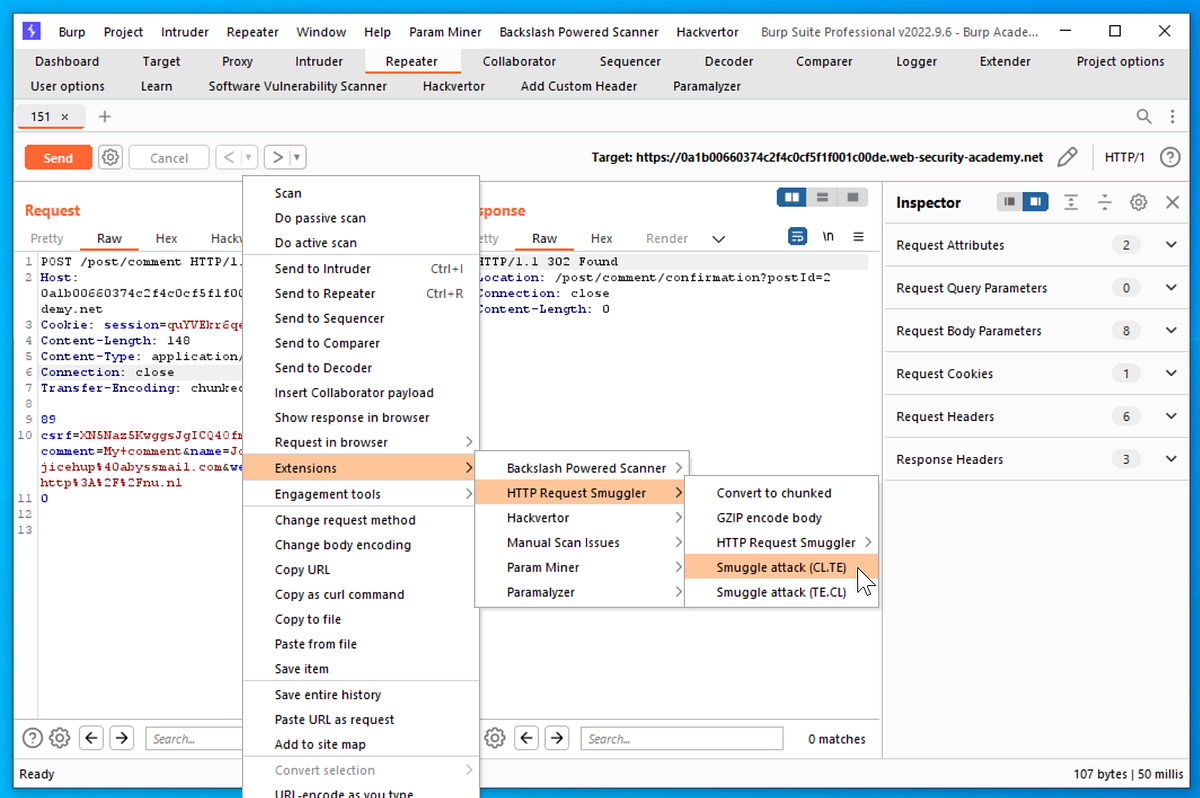This screenshot has width=1200, height=798.
Task: Previous match arrow in request search
Action: pos(92,738)
